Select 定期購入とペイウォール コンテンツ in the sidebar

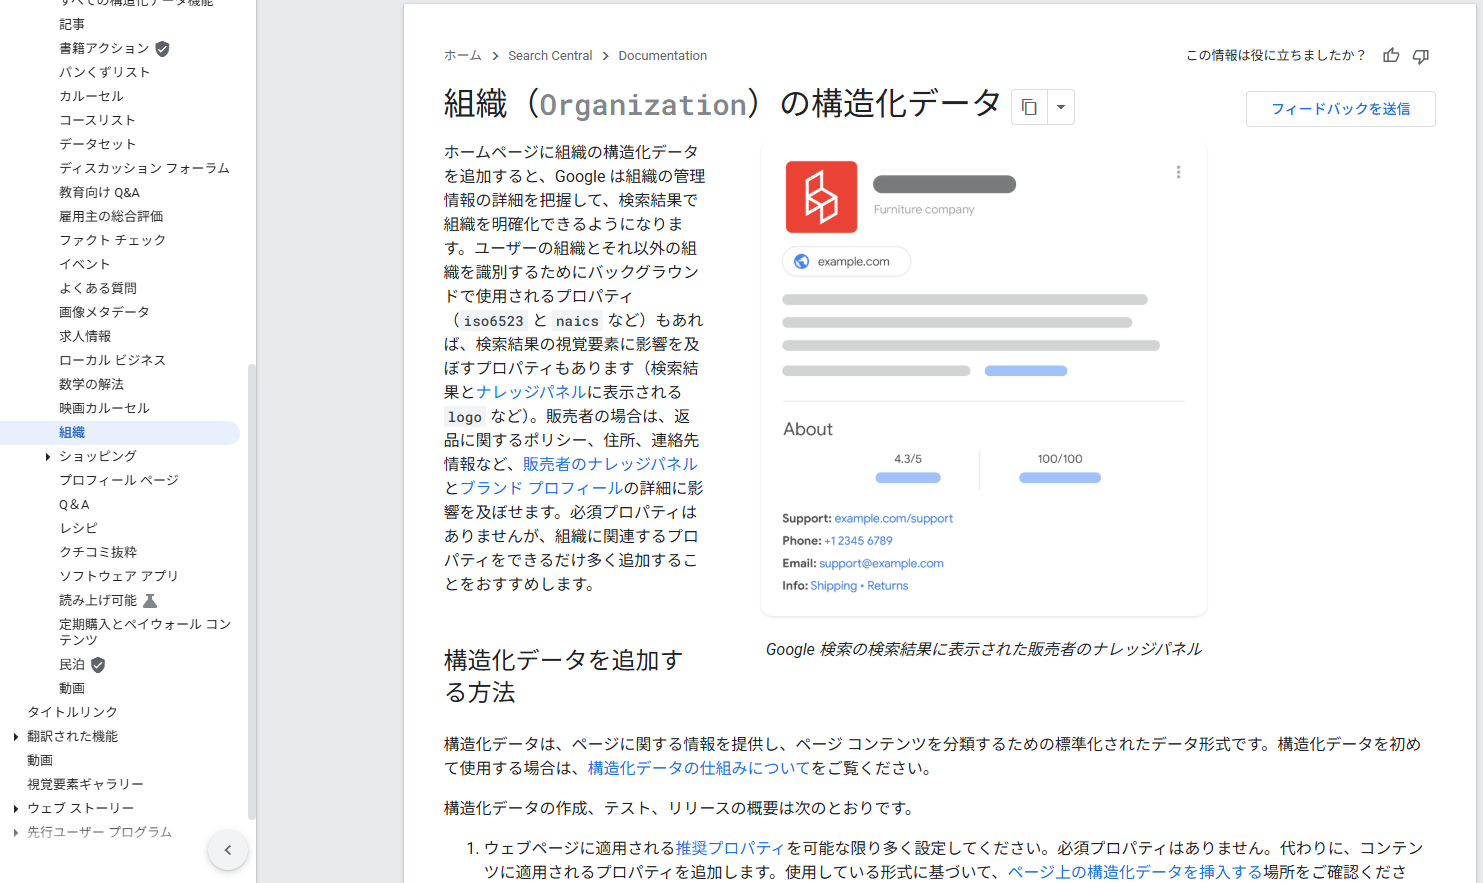pyautogui.click(x=145, y=632)
